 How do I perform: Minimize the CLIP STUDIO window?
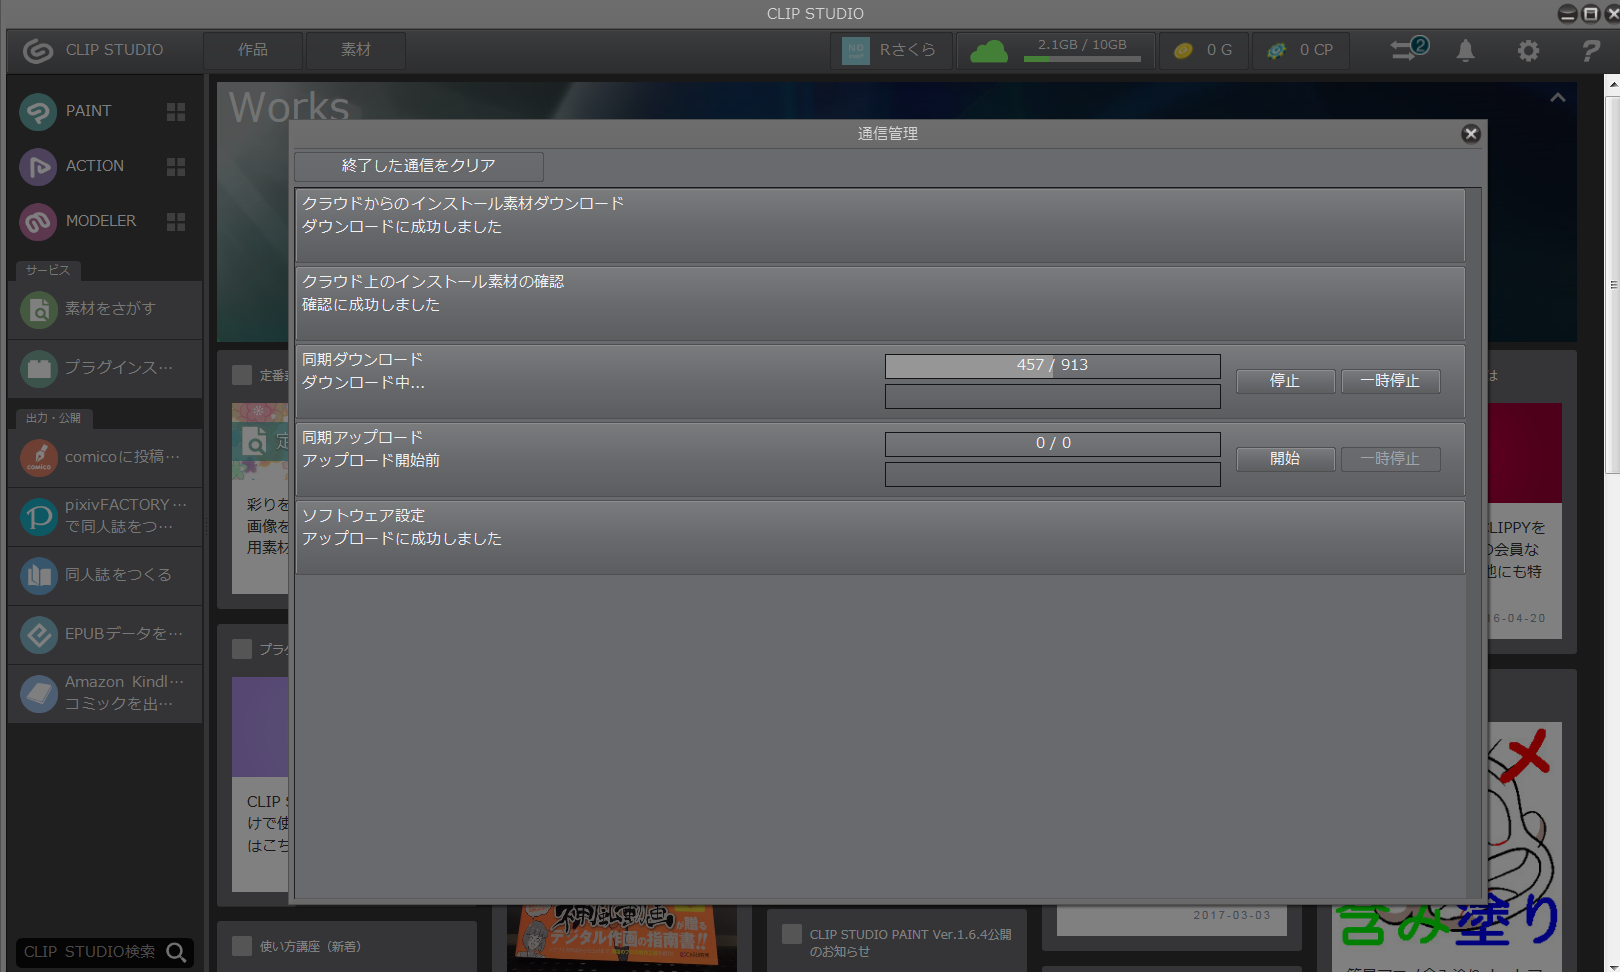(1567, 13)
